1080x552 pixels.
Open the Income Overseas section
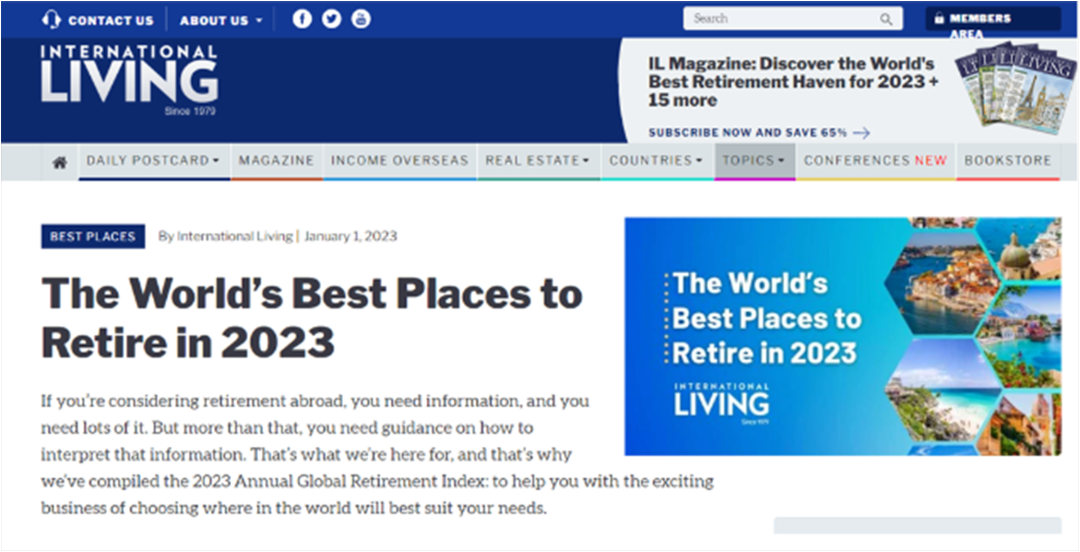pos(399,161)
